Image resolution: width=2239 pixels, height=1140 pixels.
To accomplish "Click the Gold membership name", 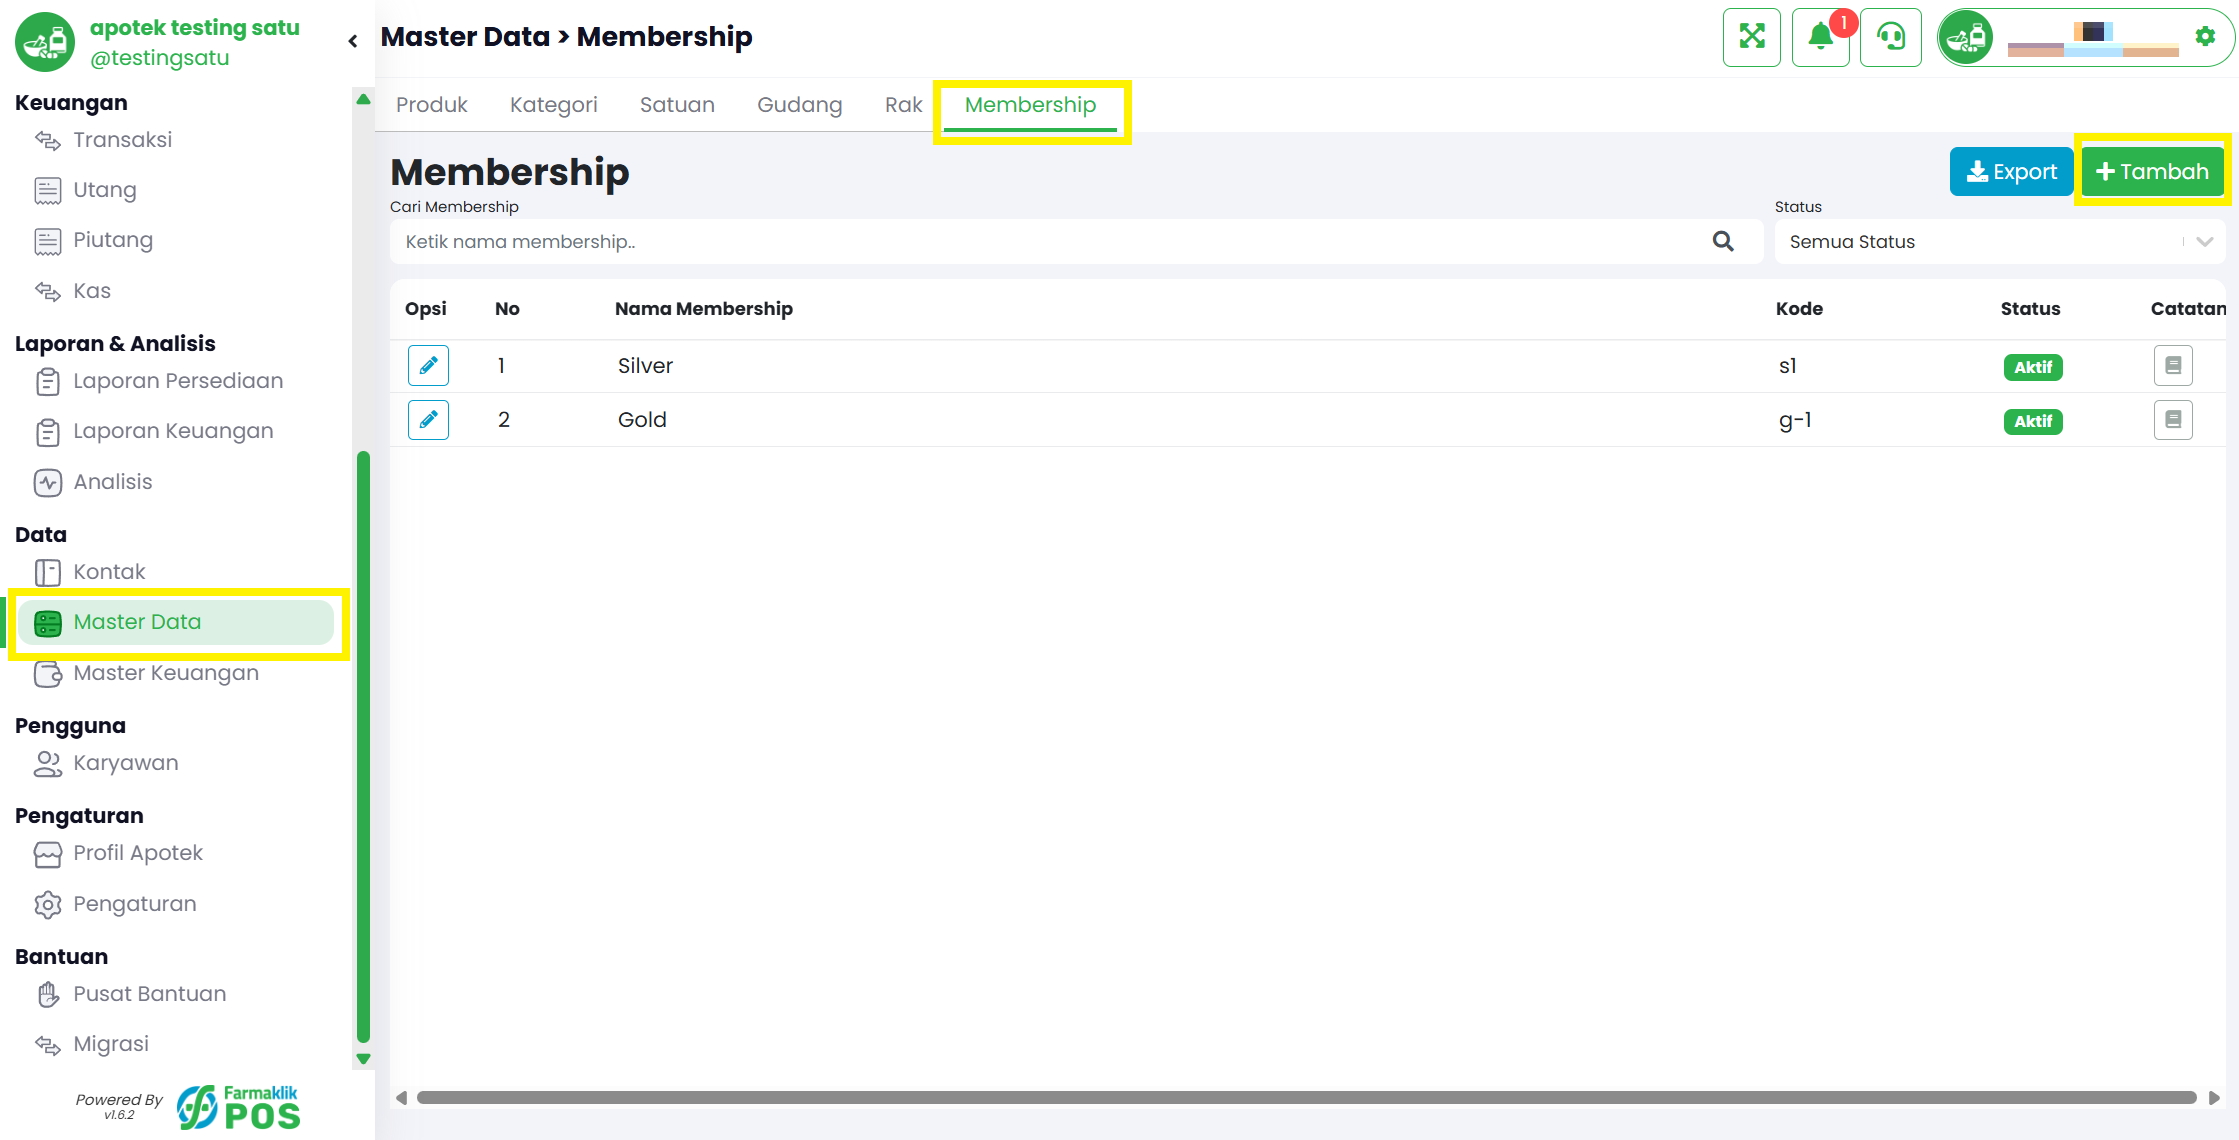I will pyautogui.click(x=642, y=420).
